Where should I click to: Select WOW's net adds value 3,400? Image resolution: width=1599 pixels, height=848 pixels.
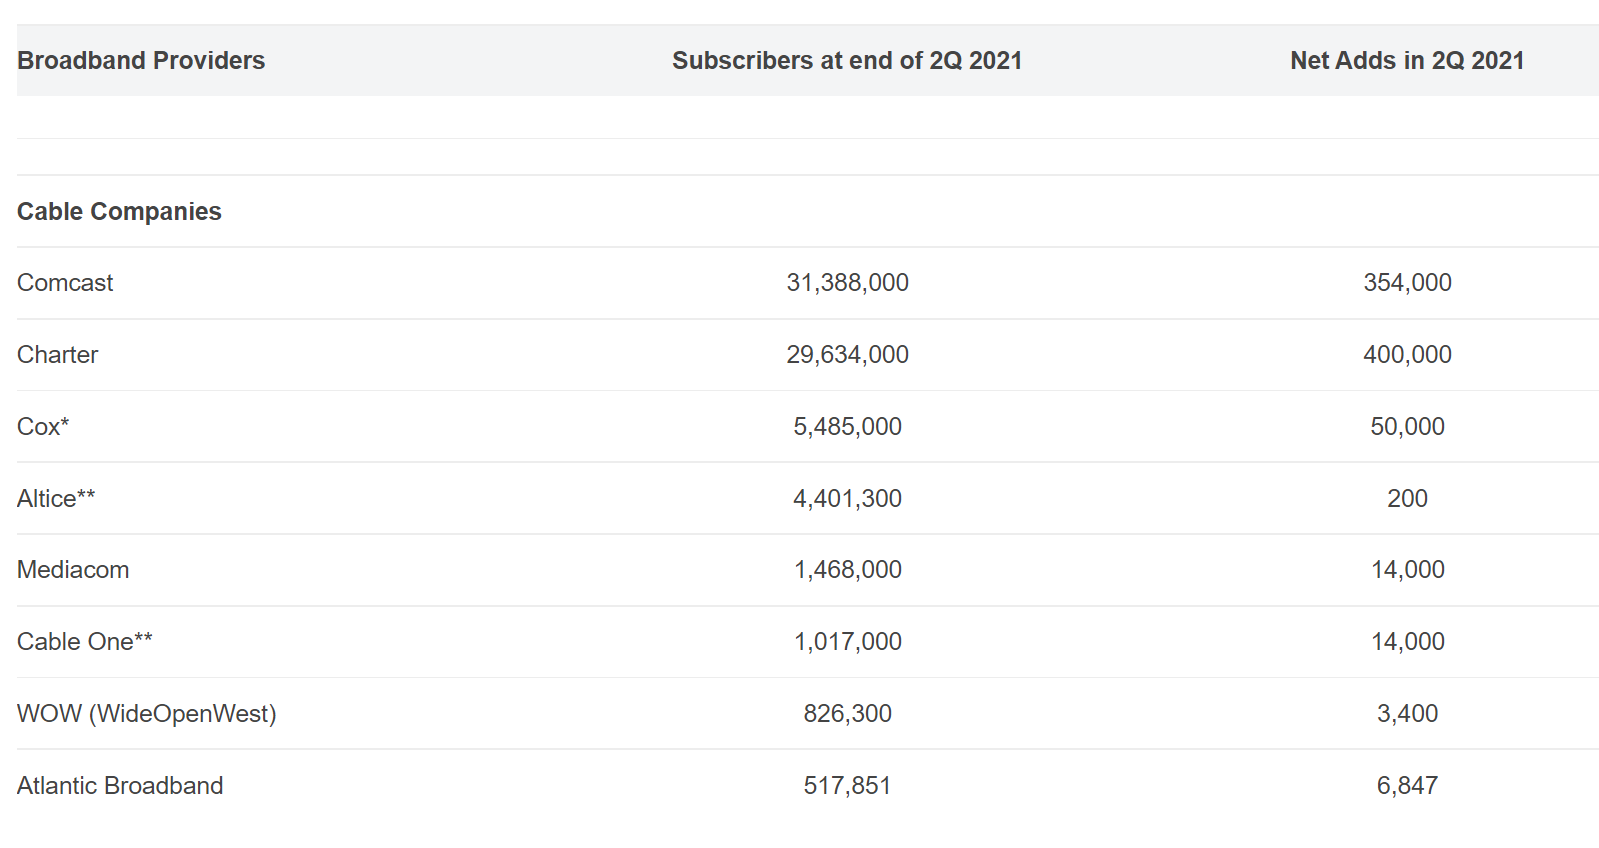(x=1406, y=714)
